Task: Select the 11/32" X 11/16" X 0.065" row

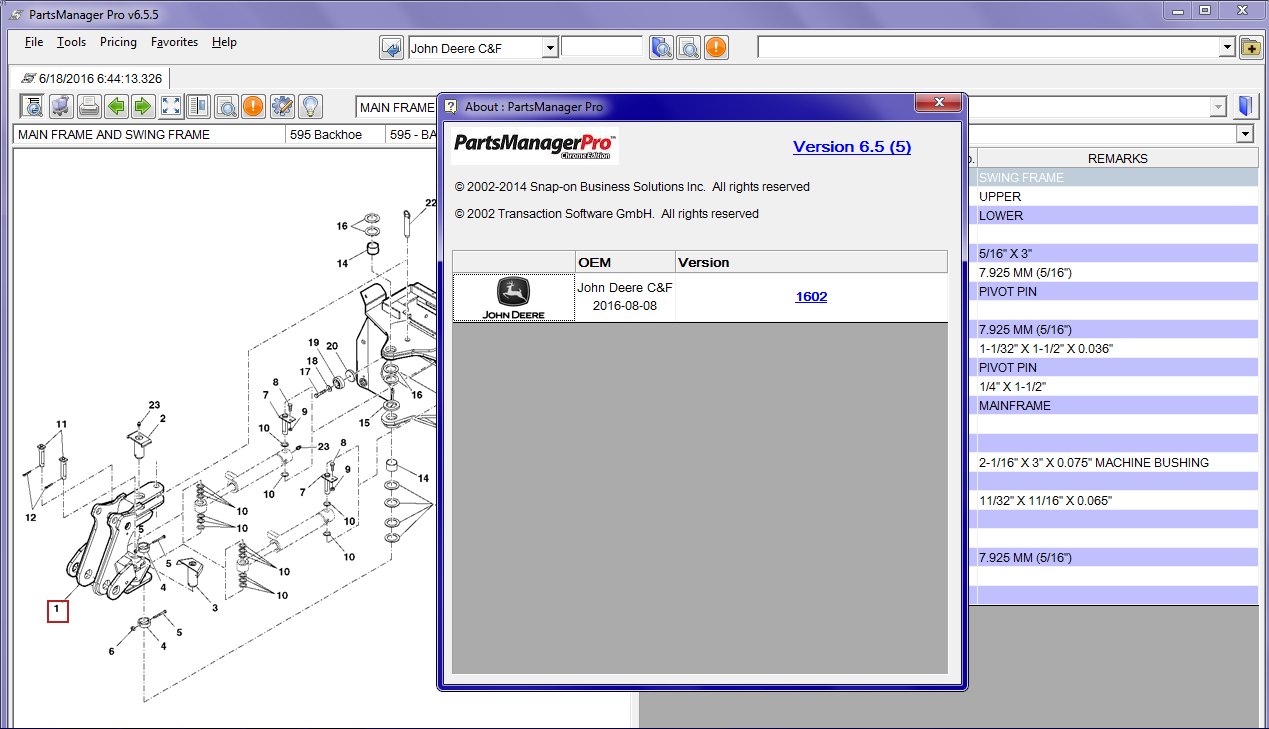Action: [x=1117, y=500]
